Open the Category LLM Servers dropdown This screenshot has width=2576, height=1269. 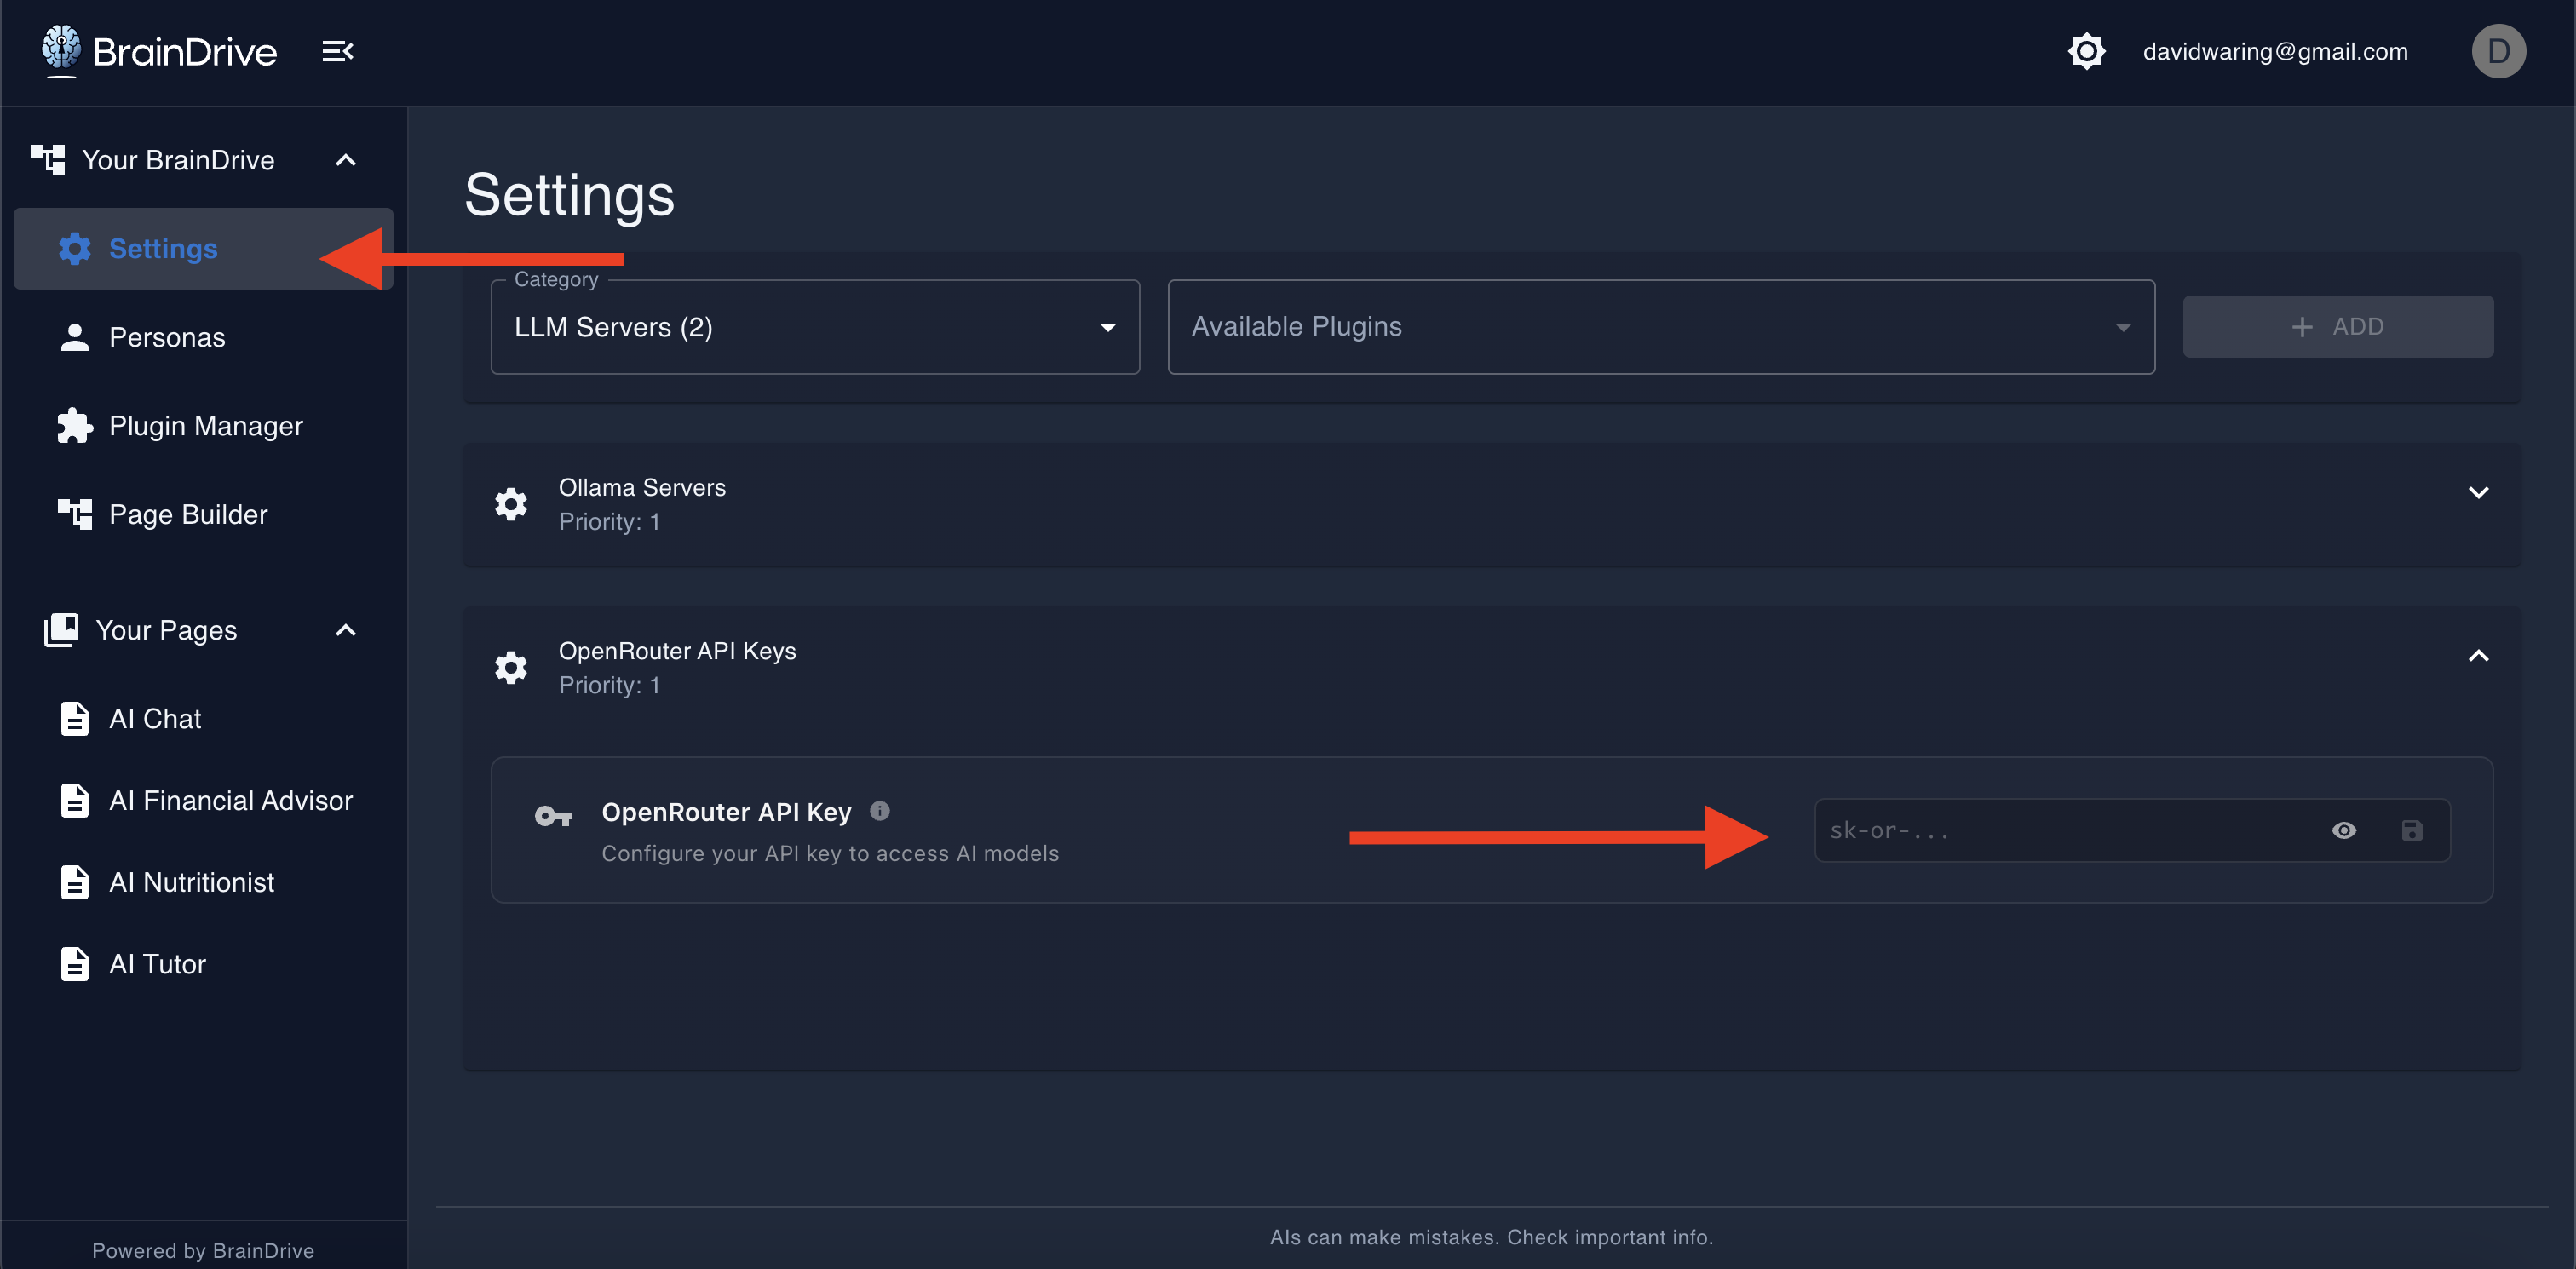point(814,327)
